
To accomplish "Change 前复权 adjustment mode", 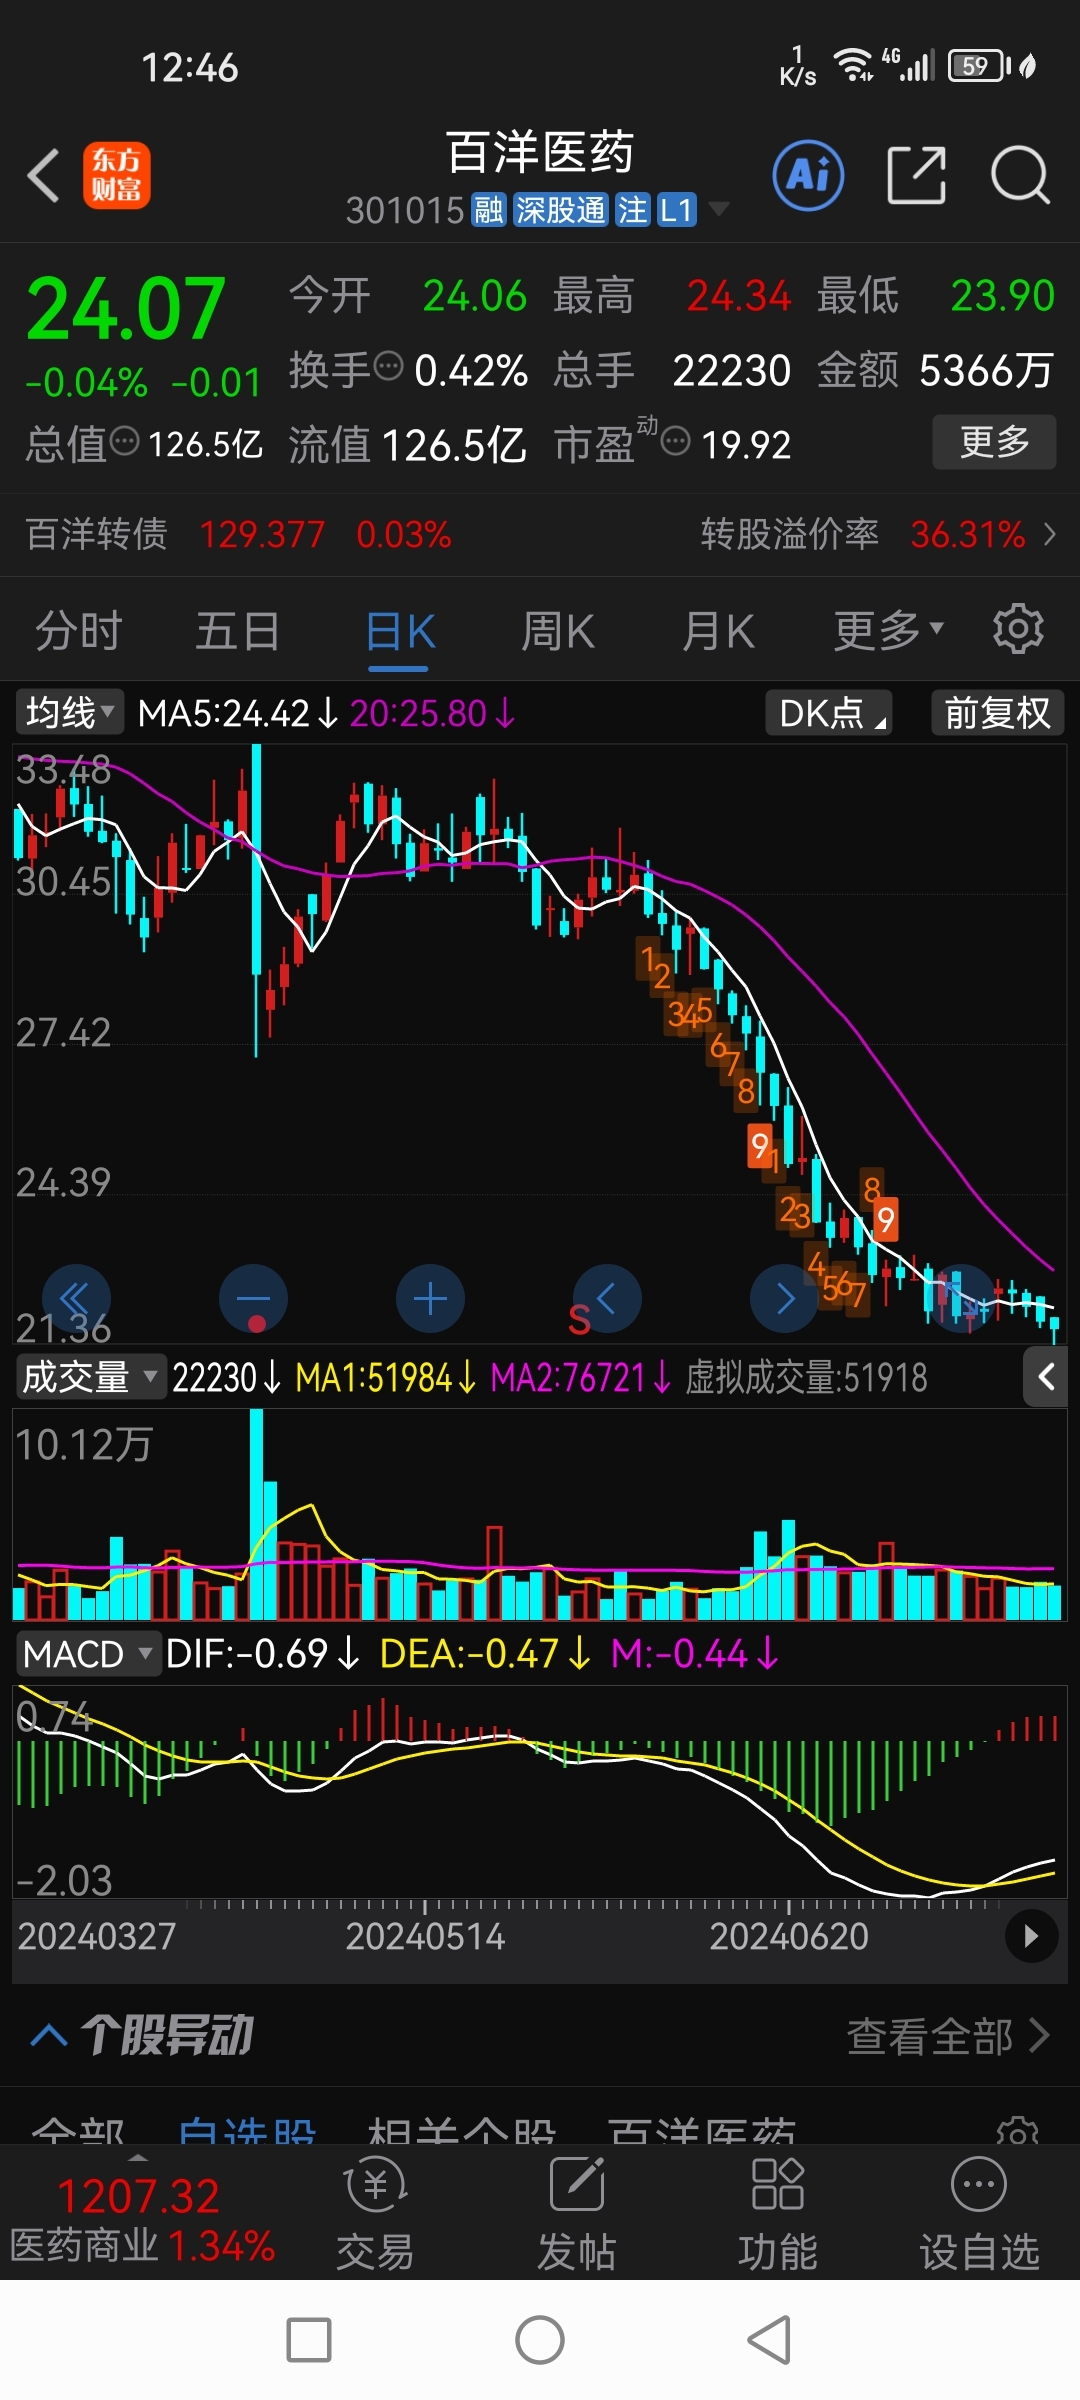I will 998,713.
